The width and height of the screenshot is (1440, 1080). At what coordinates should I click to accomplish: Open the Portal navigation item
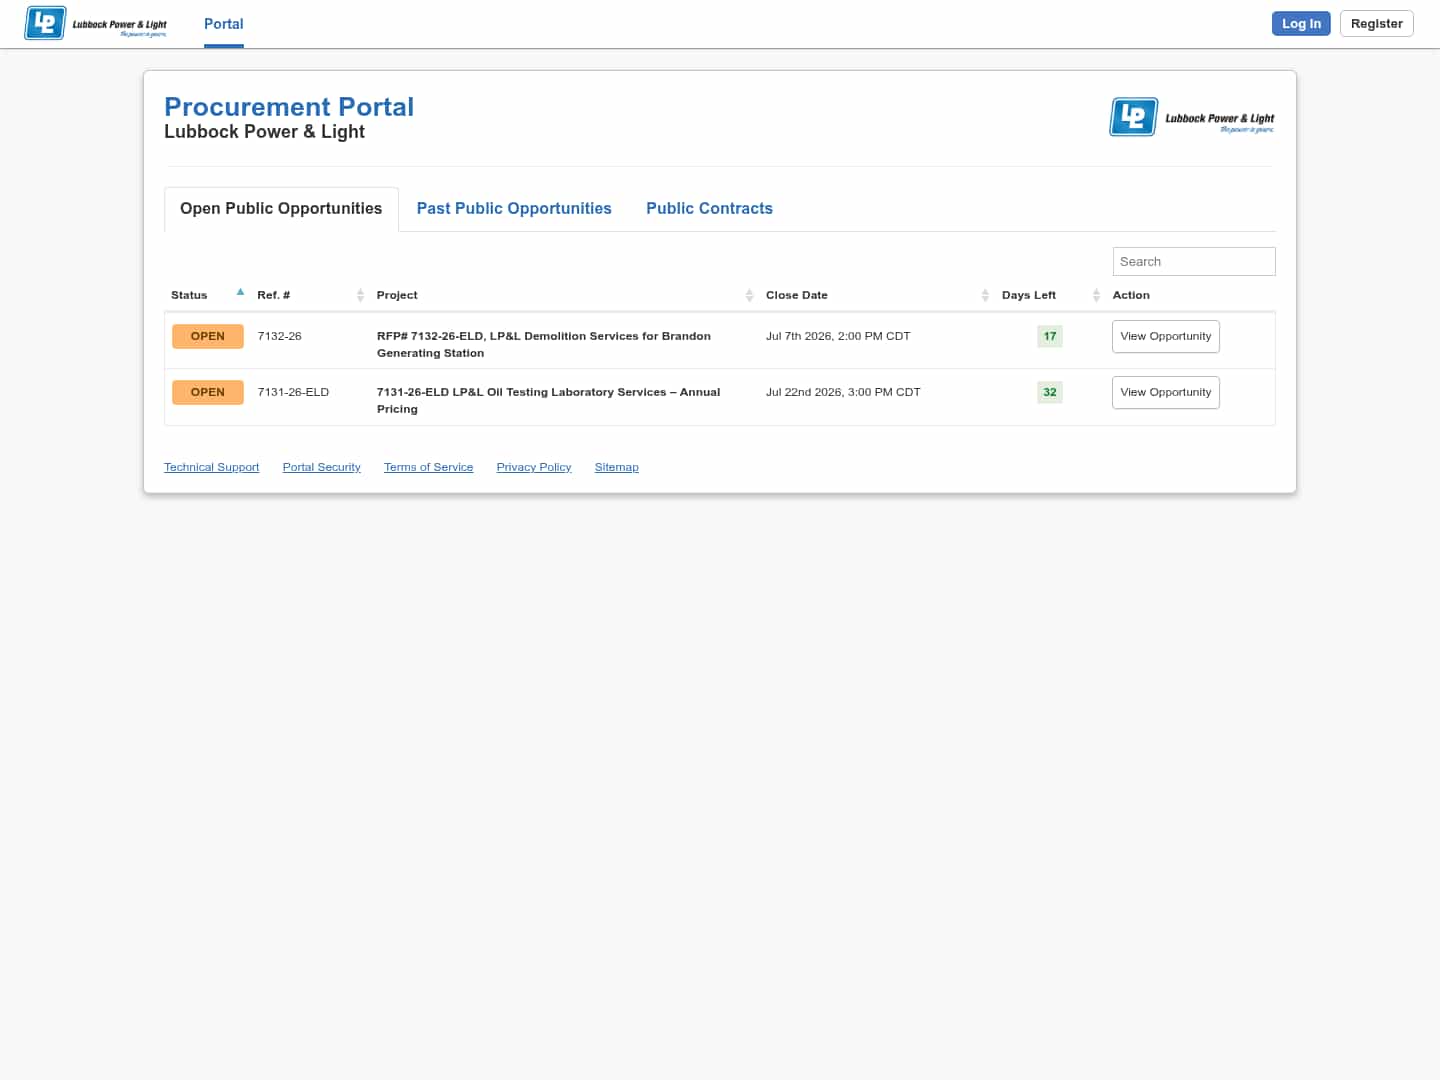tap(224, 24)
